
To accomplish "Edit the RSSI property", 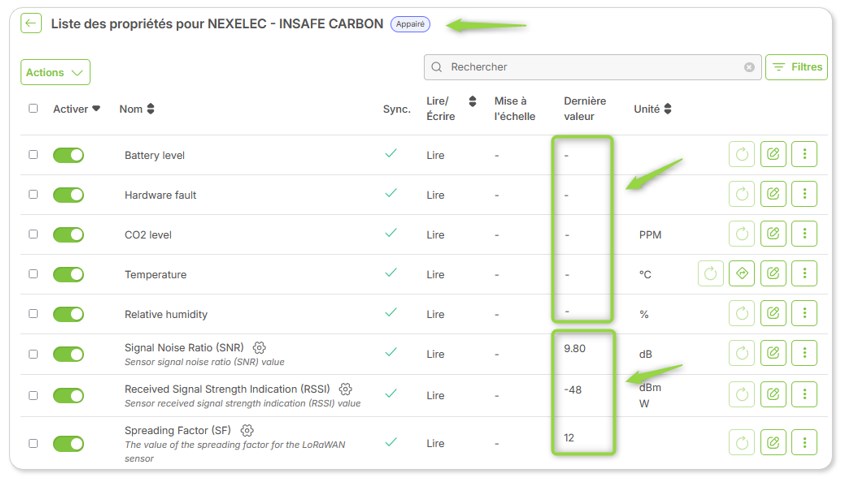I will point(773,394).
